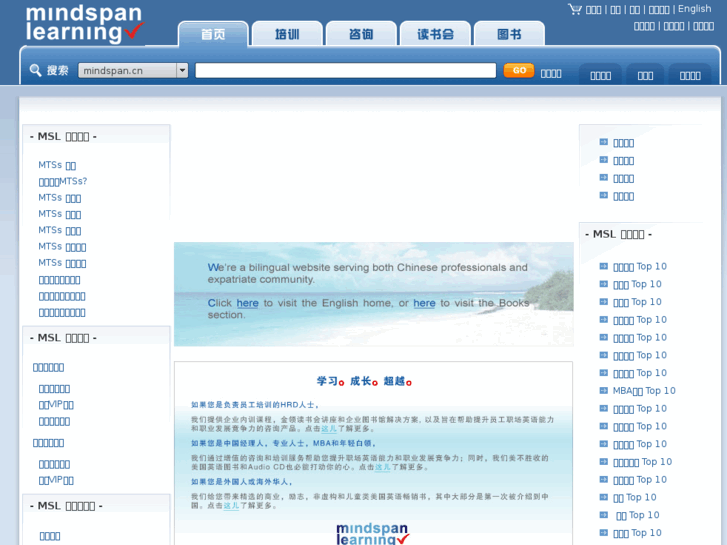Select text 如果您是负责员工培训的HRD人士
This screenshot has height=545, width=727.
(253, 405)
